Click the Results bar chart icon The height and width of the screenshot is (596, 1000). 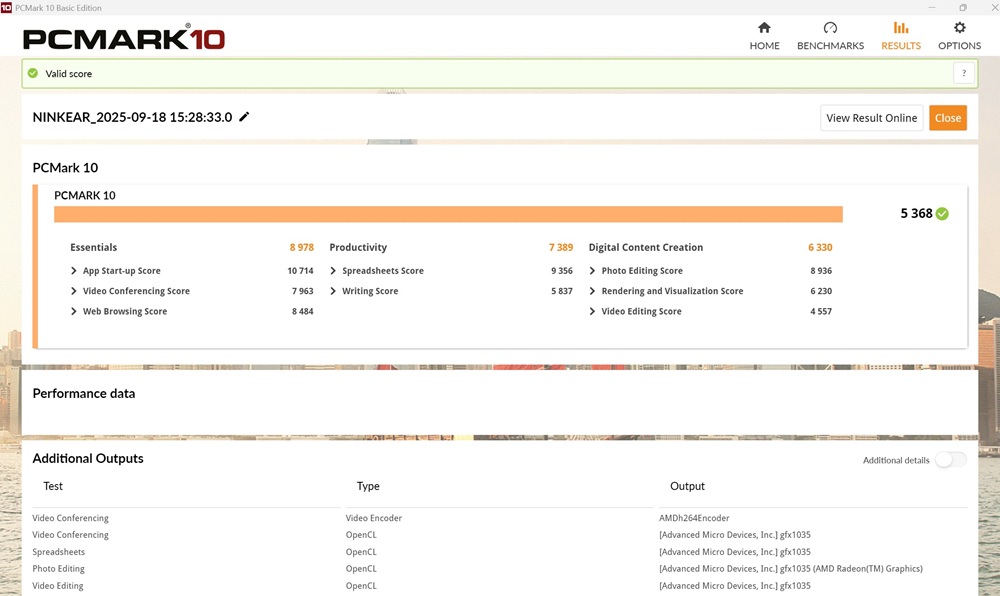[x=900, y=28]
